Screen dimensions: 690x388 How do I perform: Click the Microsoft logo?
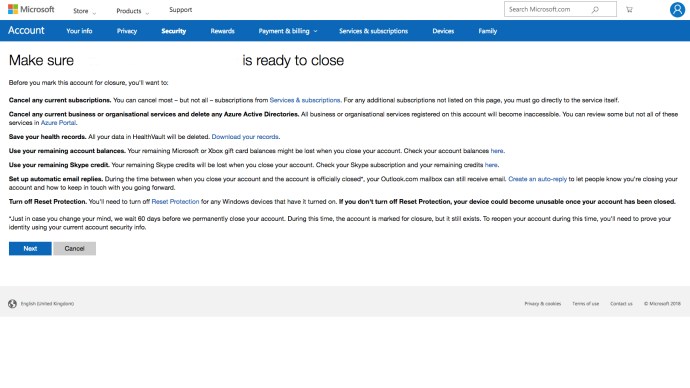[31, 9]
